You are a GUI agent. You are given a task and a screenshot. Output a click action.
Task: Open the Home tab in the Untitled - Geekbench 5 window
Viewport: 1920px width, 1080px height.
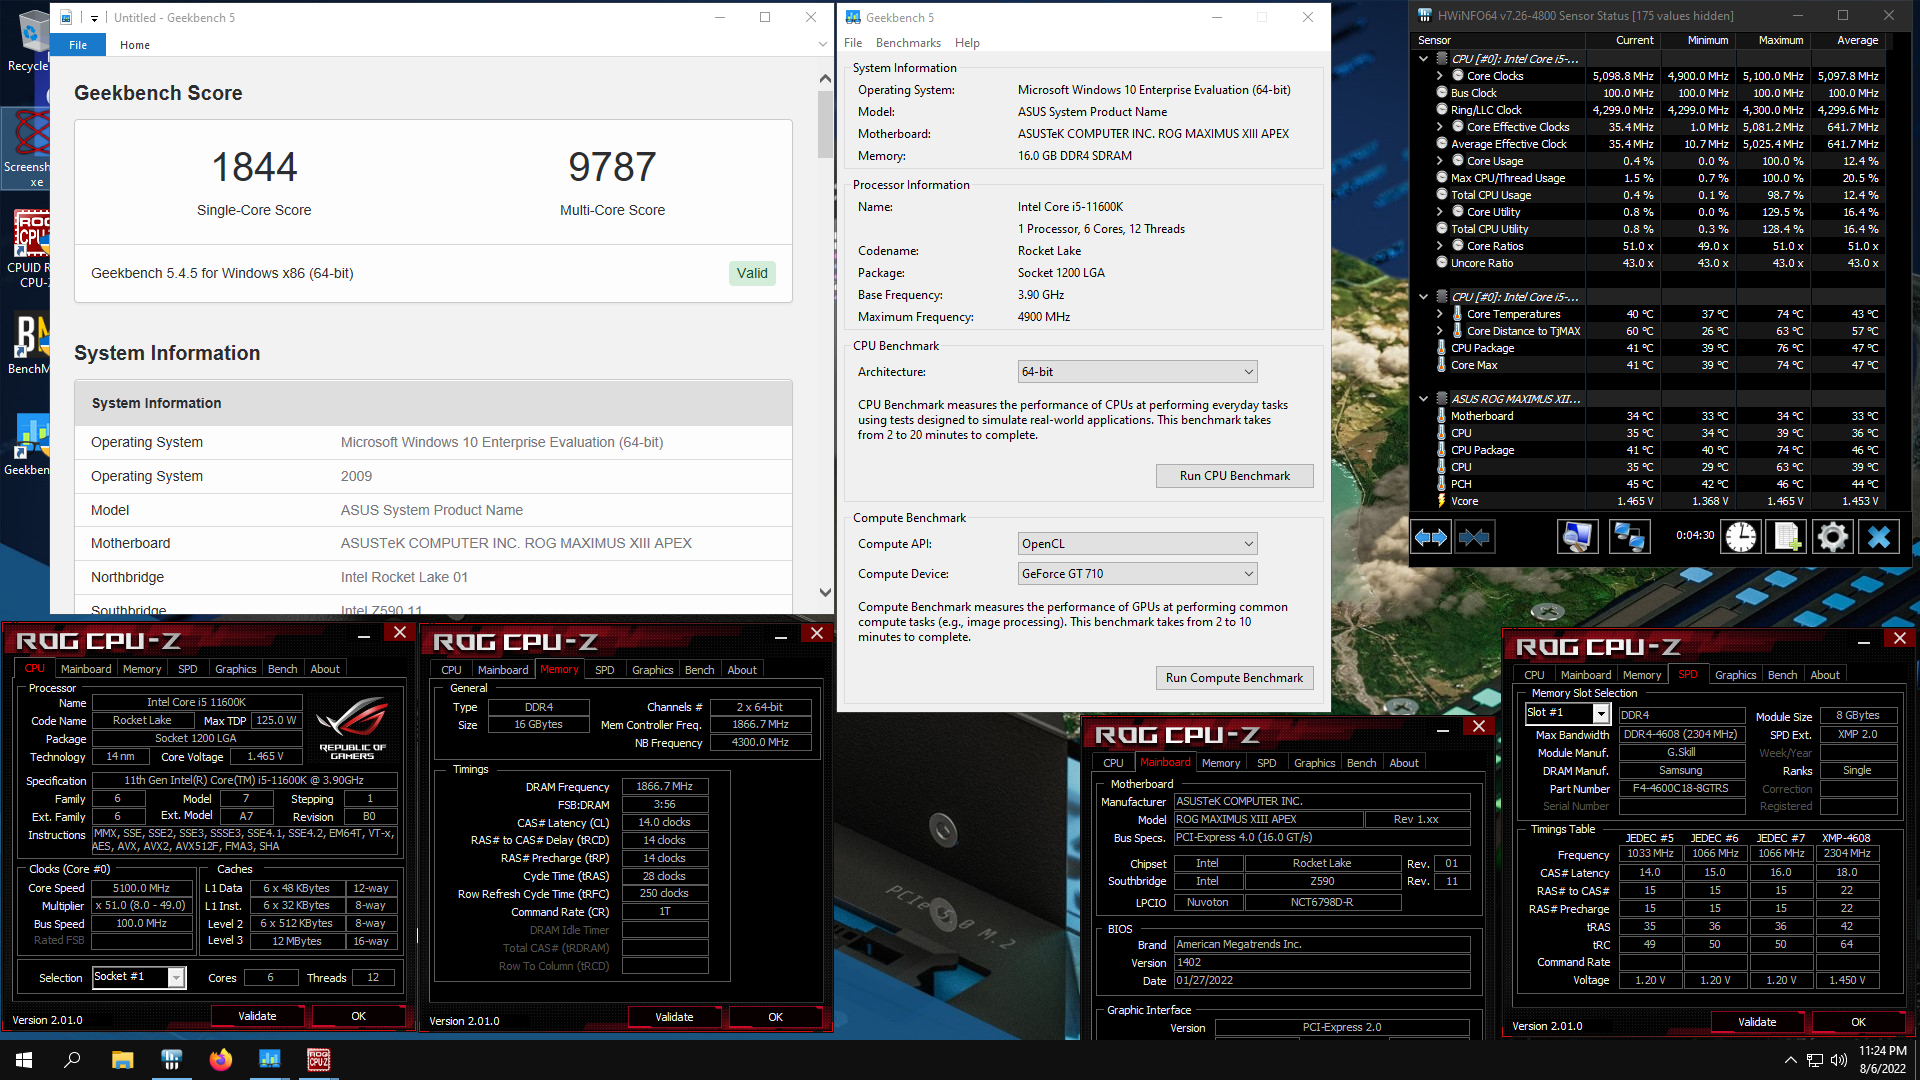click(135, 45)
